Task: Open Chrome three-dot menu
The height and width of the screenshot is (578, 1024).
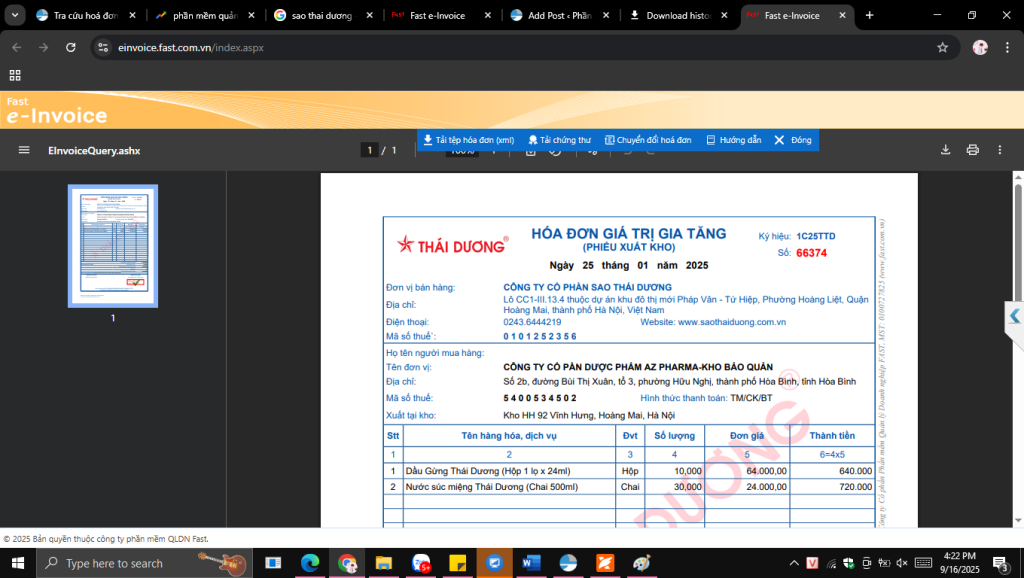Action: 1007,48
